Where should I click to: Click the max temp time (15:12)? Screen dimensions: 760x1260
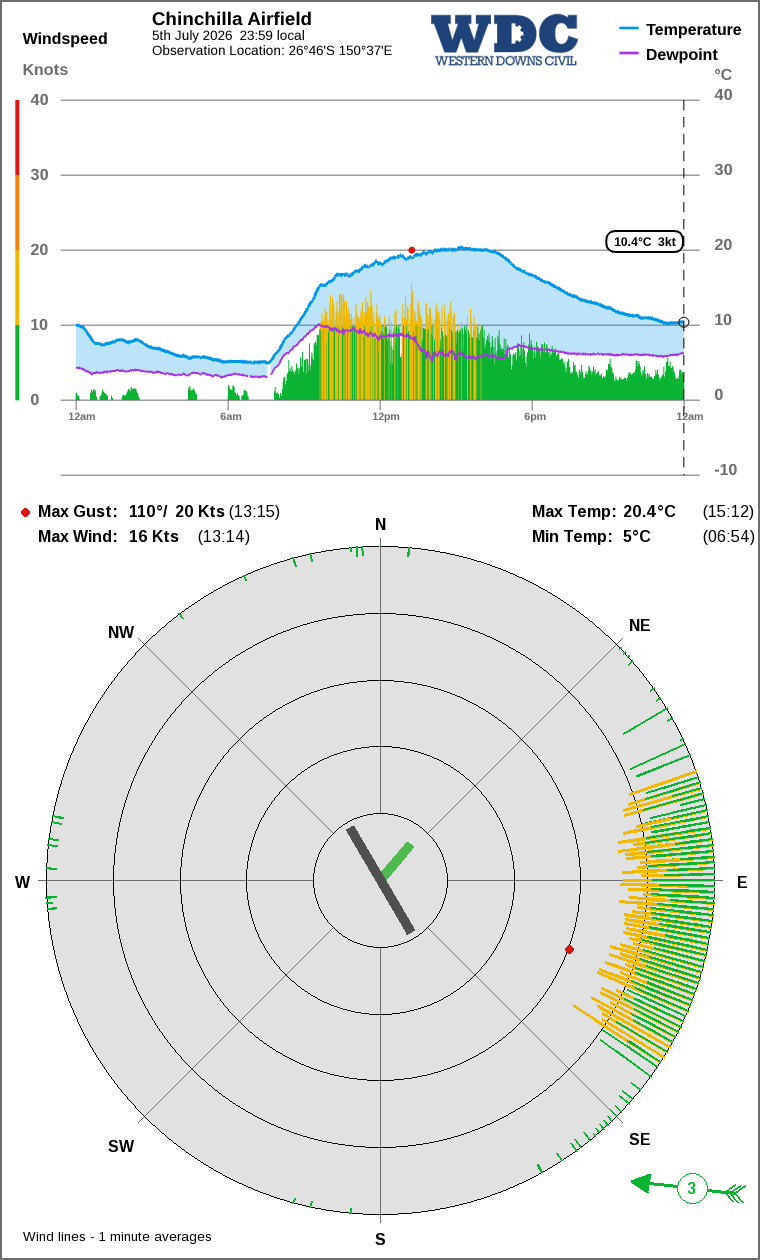tap(729, 511)
